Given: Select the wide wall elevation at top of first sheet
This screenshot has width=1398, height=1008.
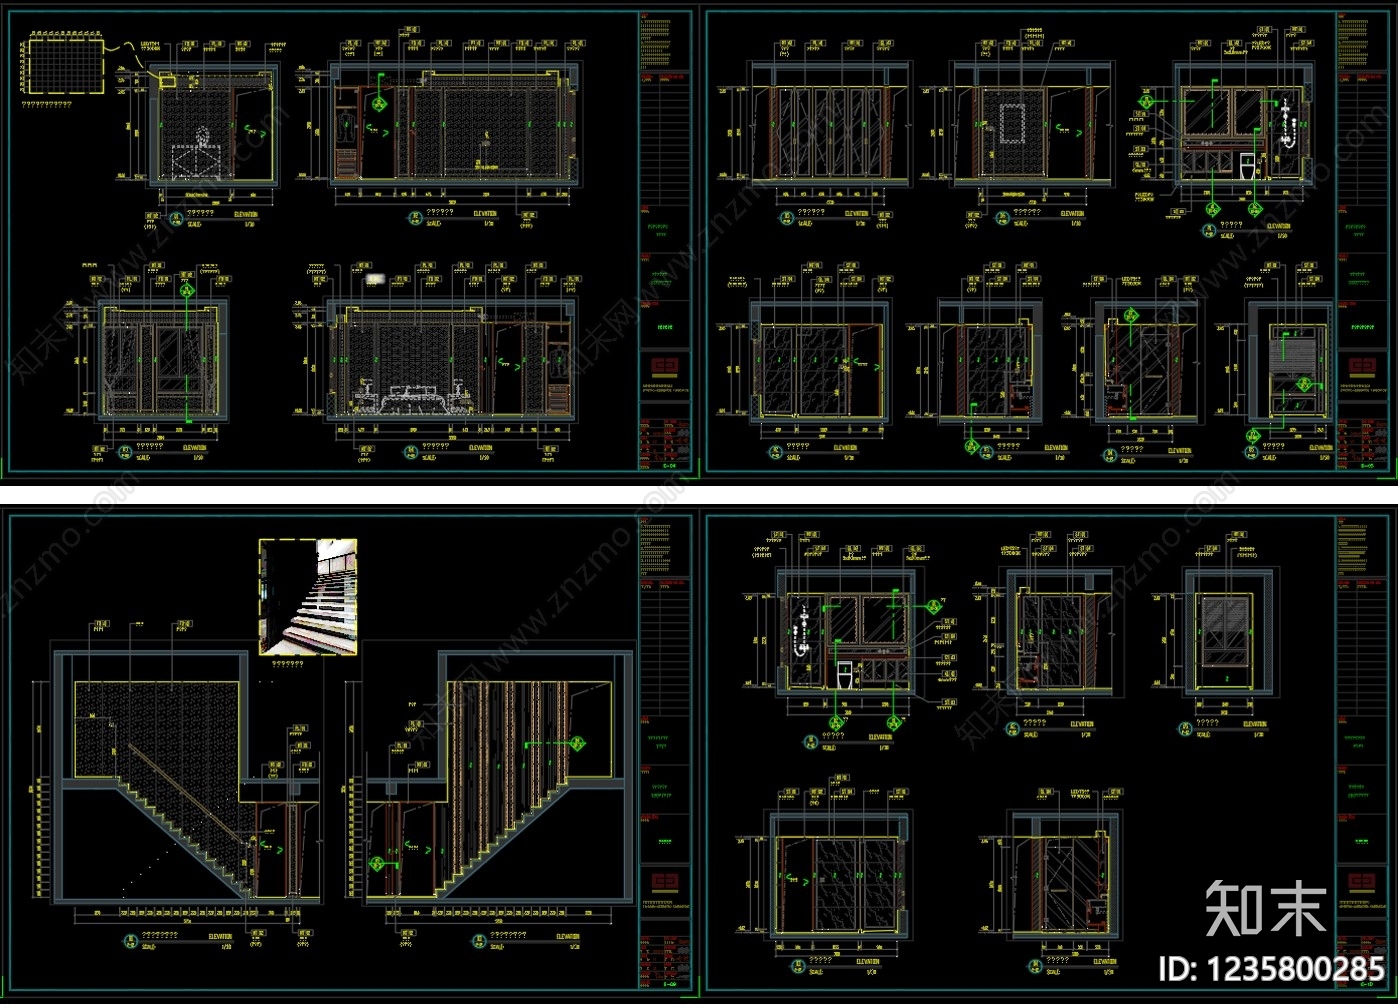Looking at the screenshot, I should pos(455,124).
